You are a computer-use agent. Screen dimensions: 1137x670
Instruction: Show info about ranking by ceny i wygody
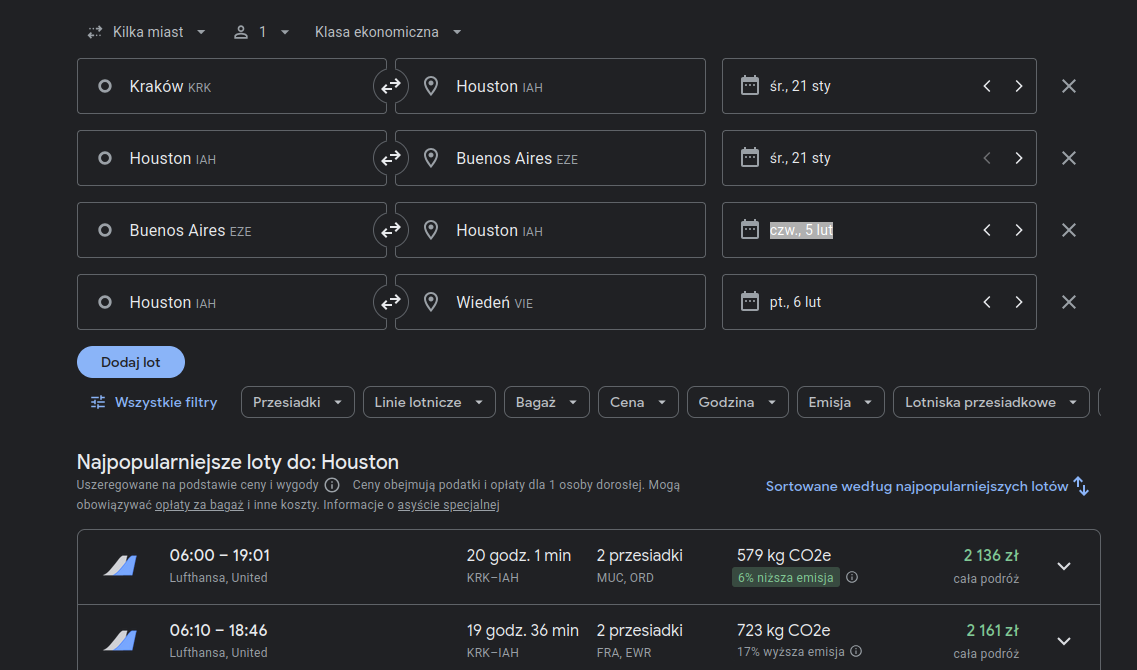coord(332,485)
